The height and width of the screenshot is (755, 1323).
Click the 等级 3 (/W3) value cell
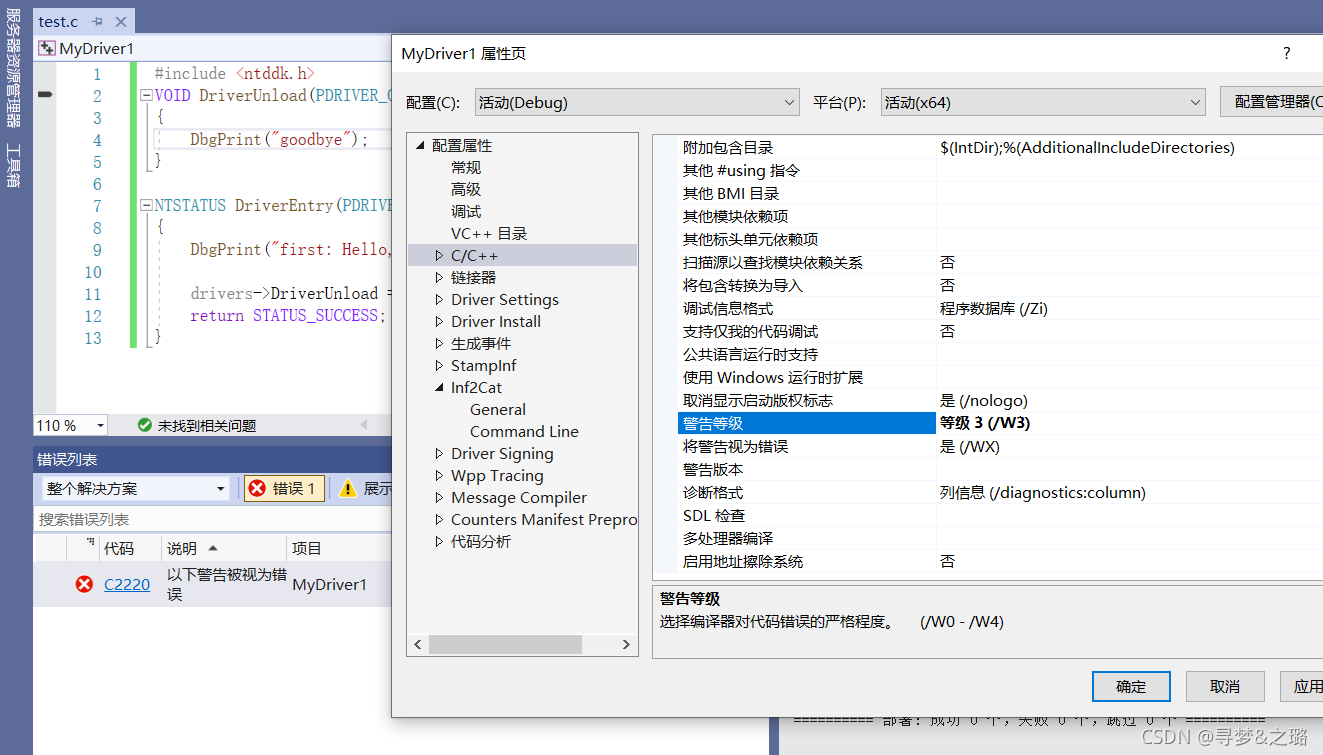1130,423
